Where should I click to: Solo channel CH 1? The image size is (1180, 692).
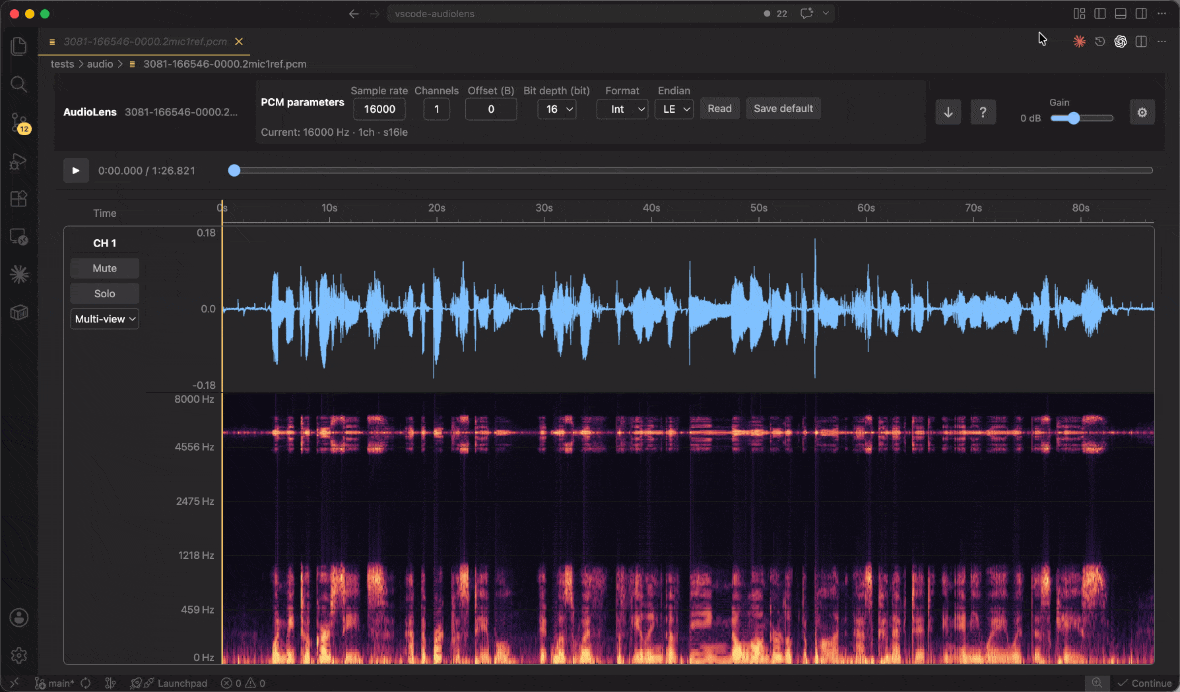(x=105, y=293)
